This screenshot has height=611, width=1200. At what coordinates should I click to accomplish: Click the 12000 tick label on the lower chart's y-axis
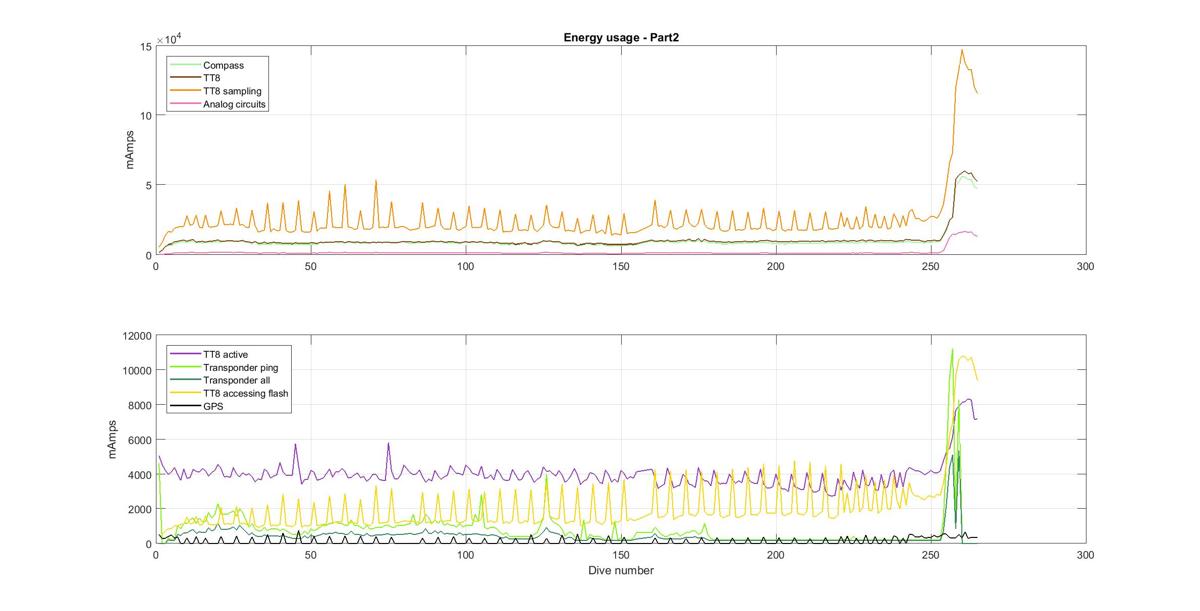coord(137,336)
